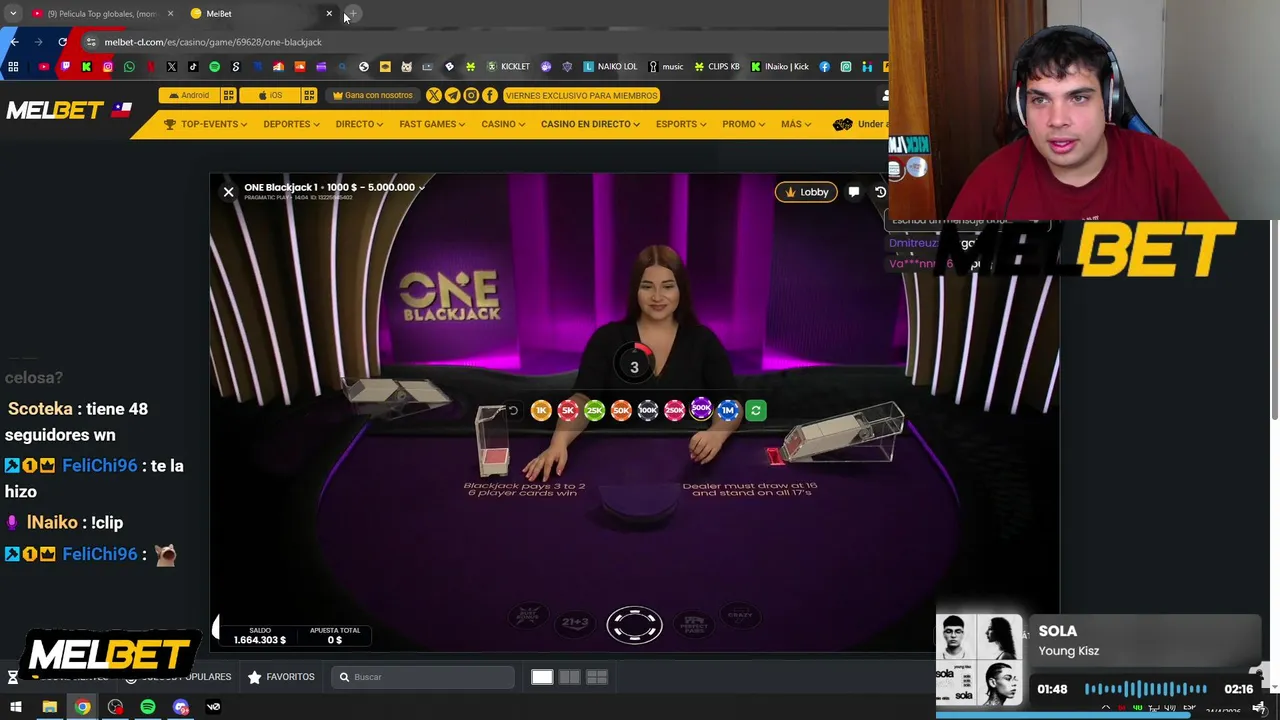
Task: Select the 25K betting chip
Action: (x=594, y=410)
